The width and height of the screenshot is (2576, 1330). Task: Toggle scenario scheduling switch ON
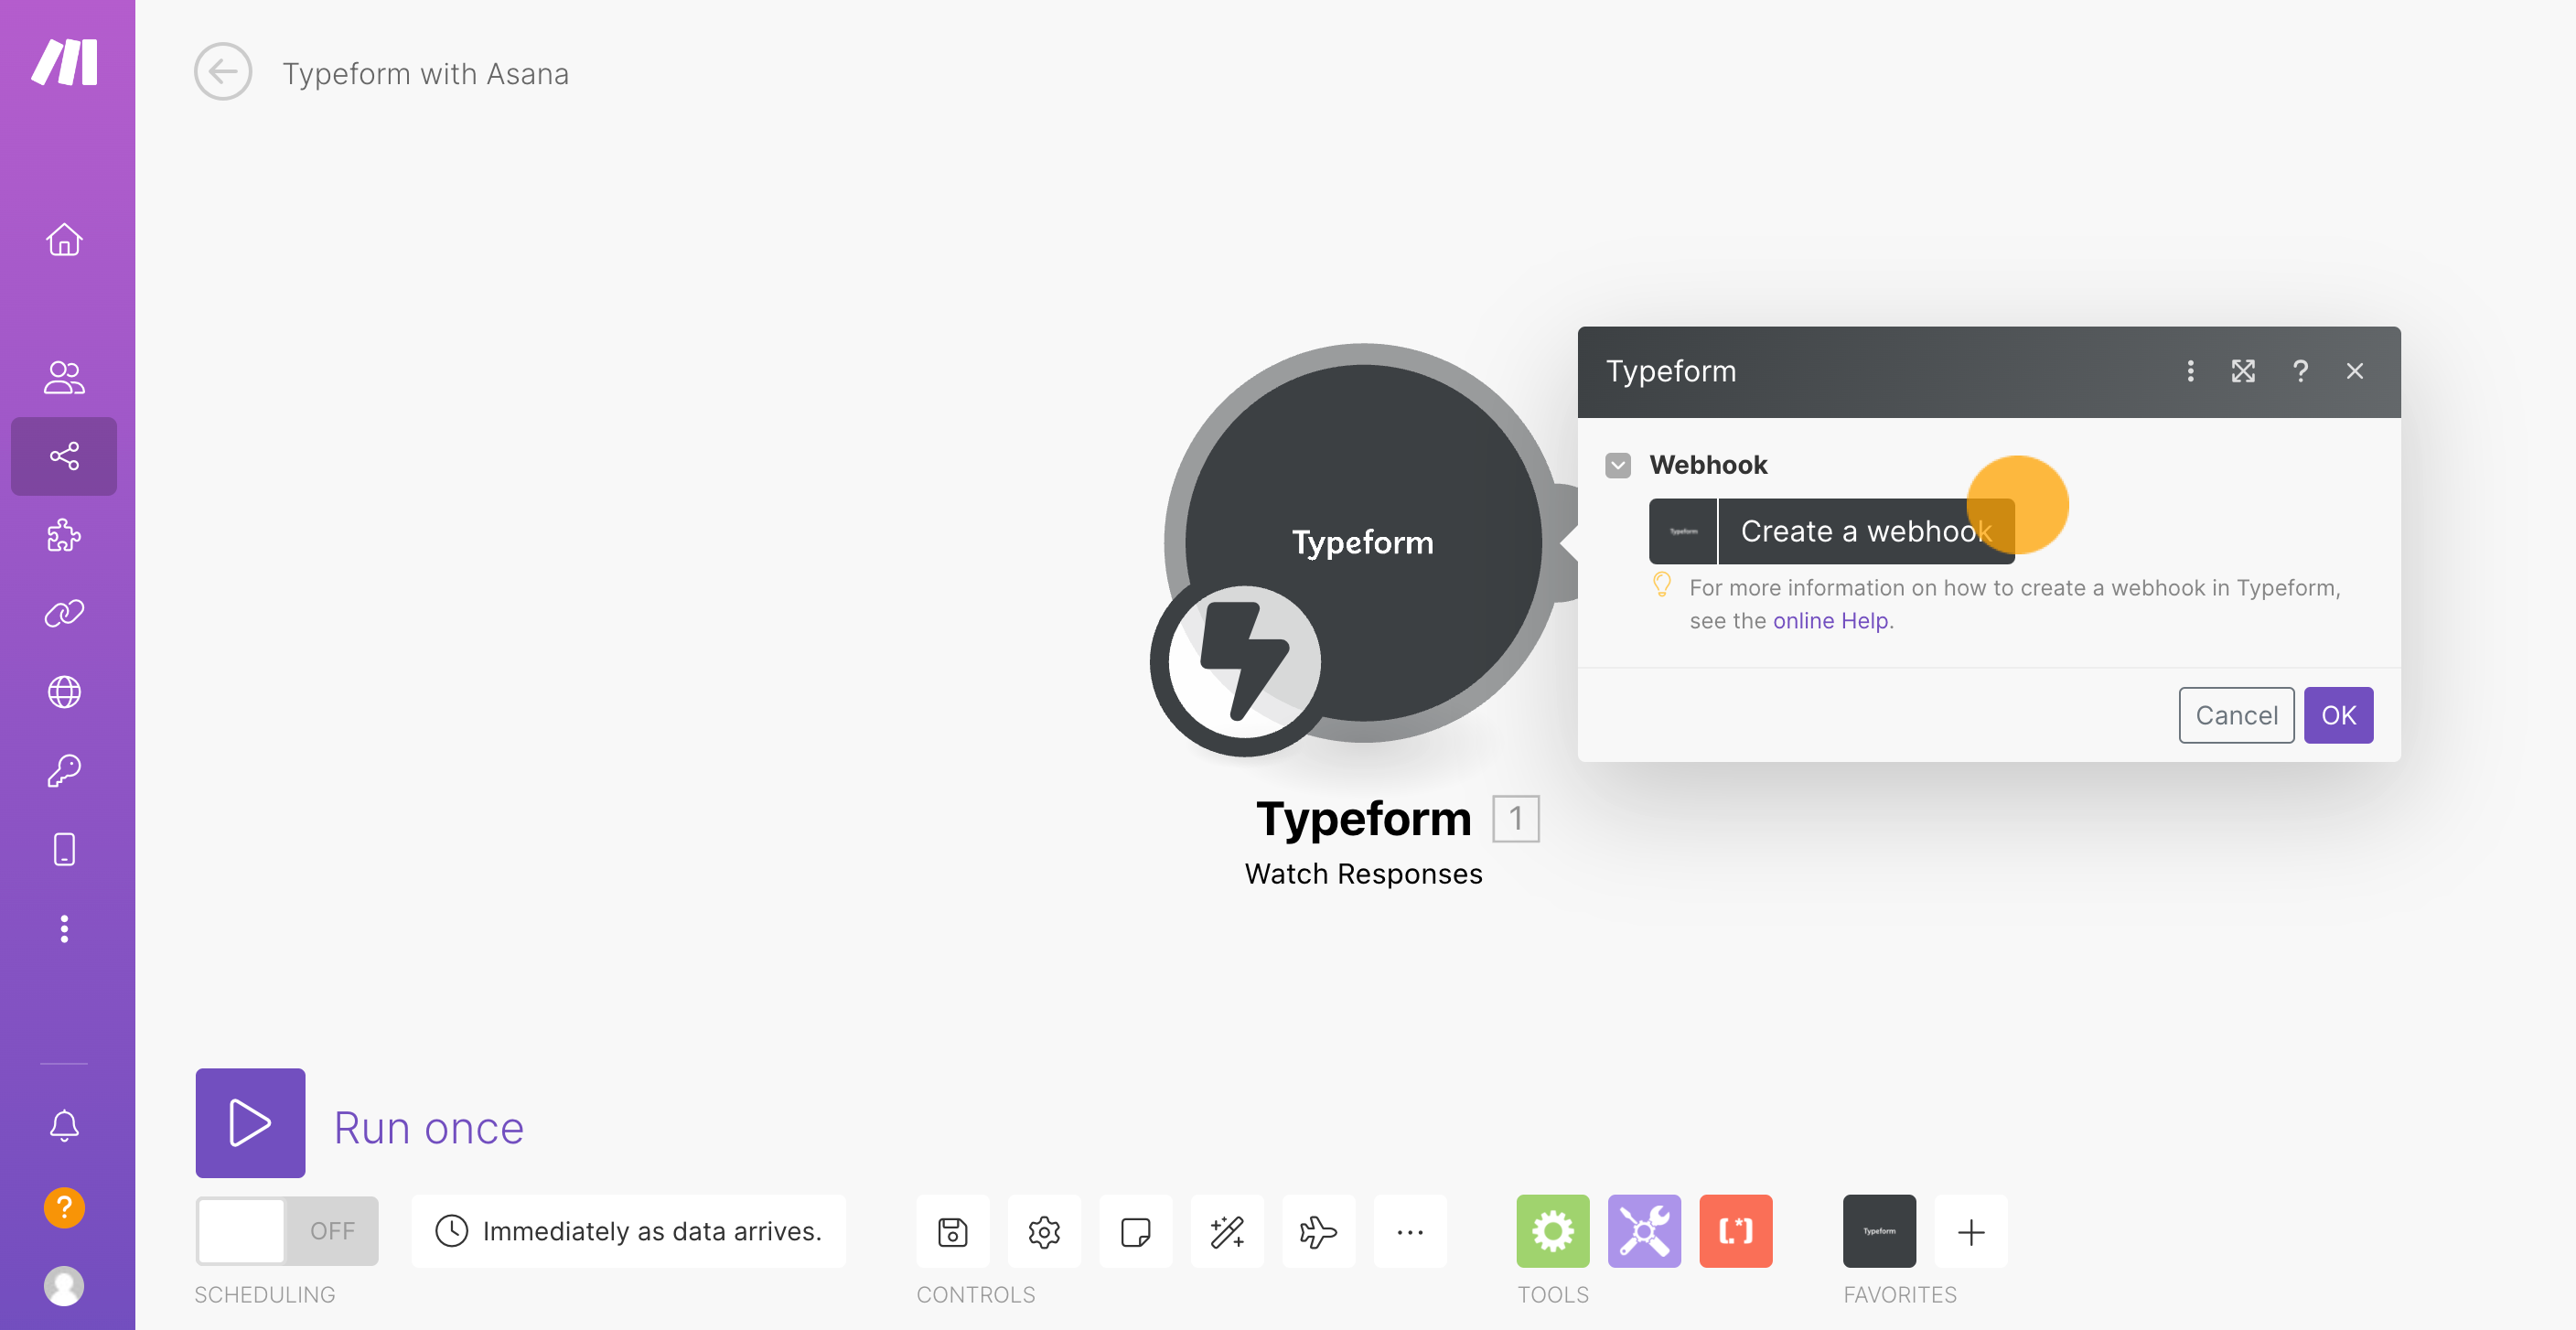(287, 1230)
